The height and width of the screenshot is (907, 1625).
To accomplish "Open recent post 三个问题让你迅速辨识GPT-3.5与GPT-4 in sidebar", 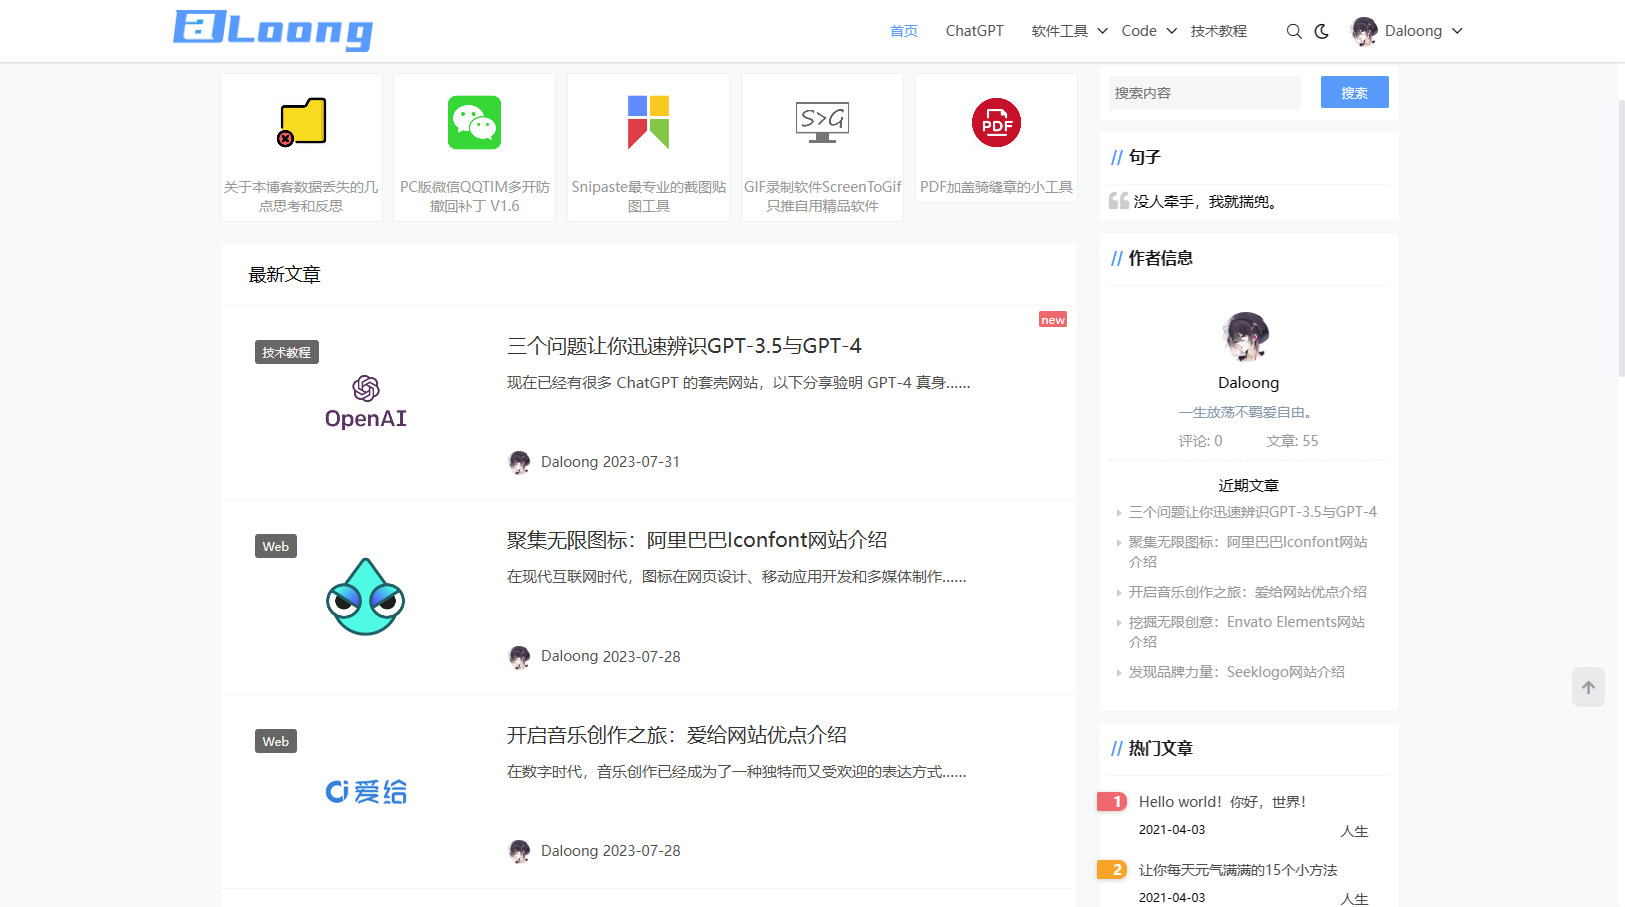I will [1253, 512].
